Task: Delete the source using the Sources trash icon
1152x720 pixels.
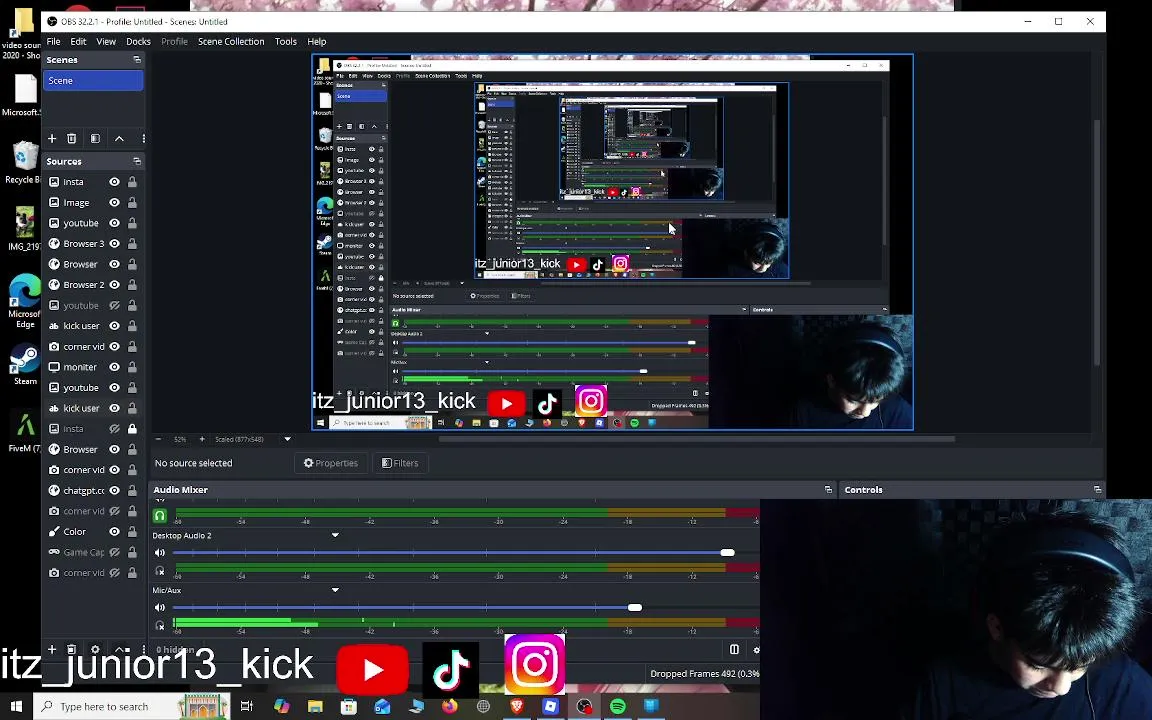Action: coord(71,649)
